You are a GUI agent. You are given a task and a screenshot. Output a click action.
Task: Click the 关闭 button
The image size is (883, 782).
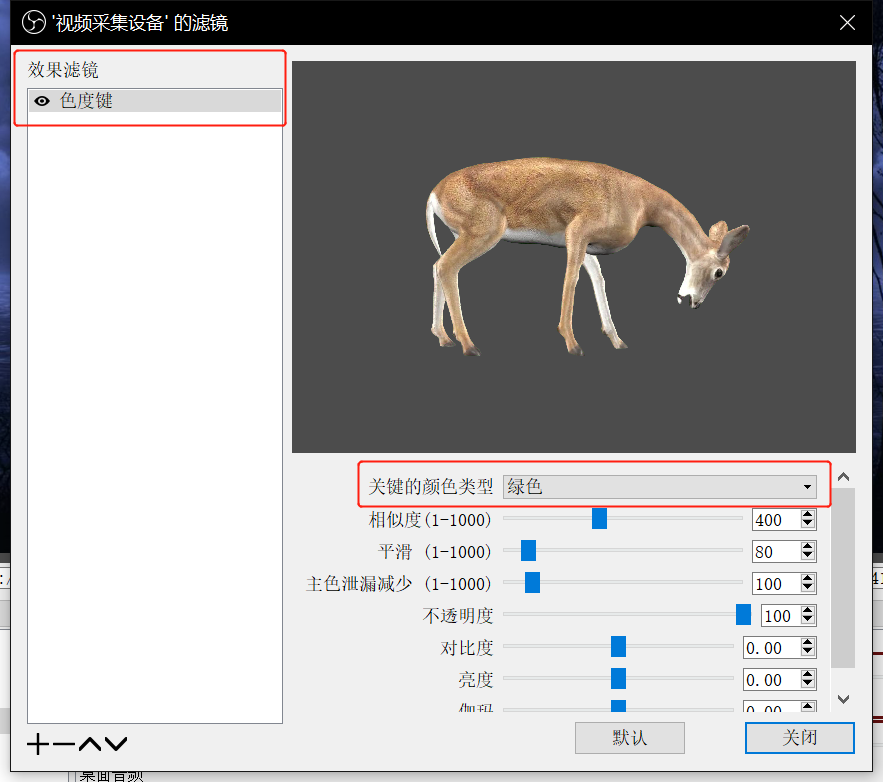click(800, 738)
